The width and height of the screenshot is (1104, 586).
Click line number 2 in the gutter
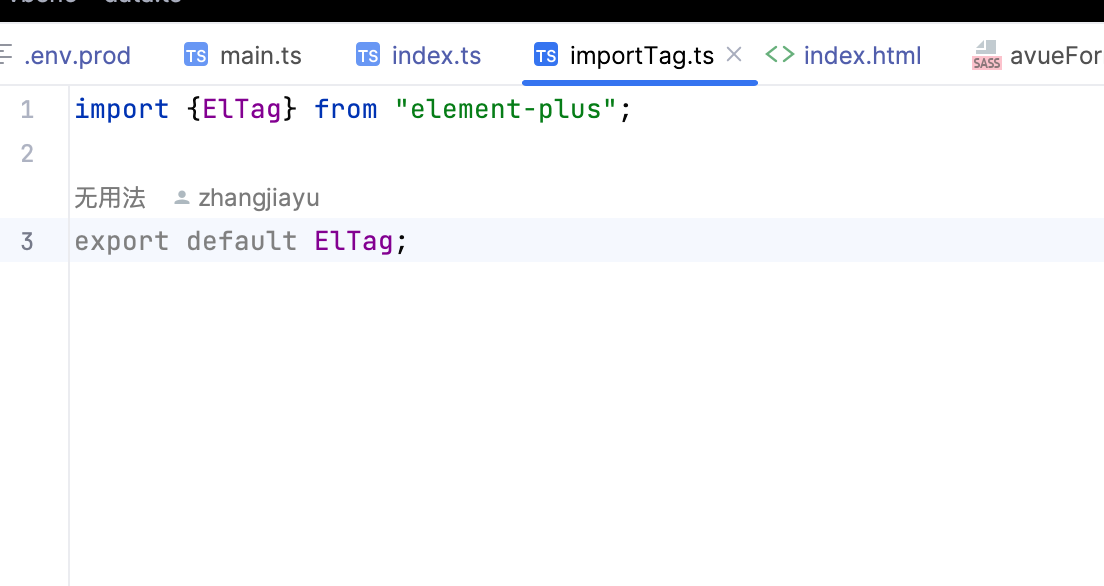point(27,154)
